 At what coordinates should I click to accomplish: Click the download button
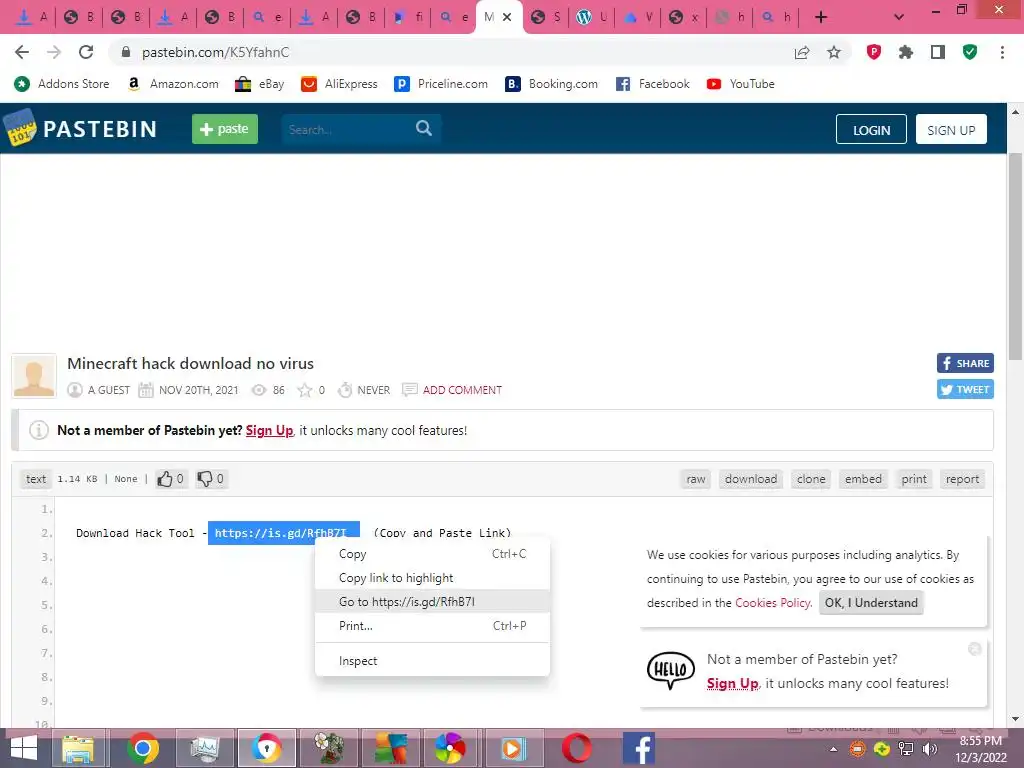tap(751, 479)
